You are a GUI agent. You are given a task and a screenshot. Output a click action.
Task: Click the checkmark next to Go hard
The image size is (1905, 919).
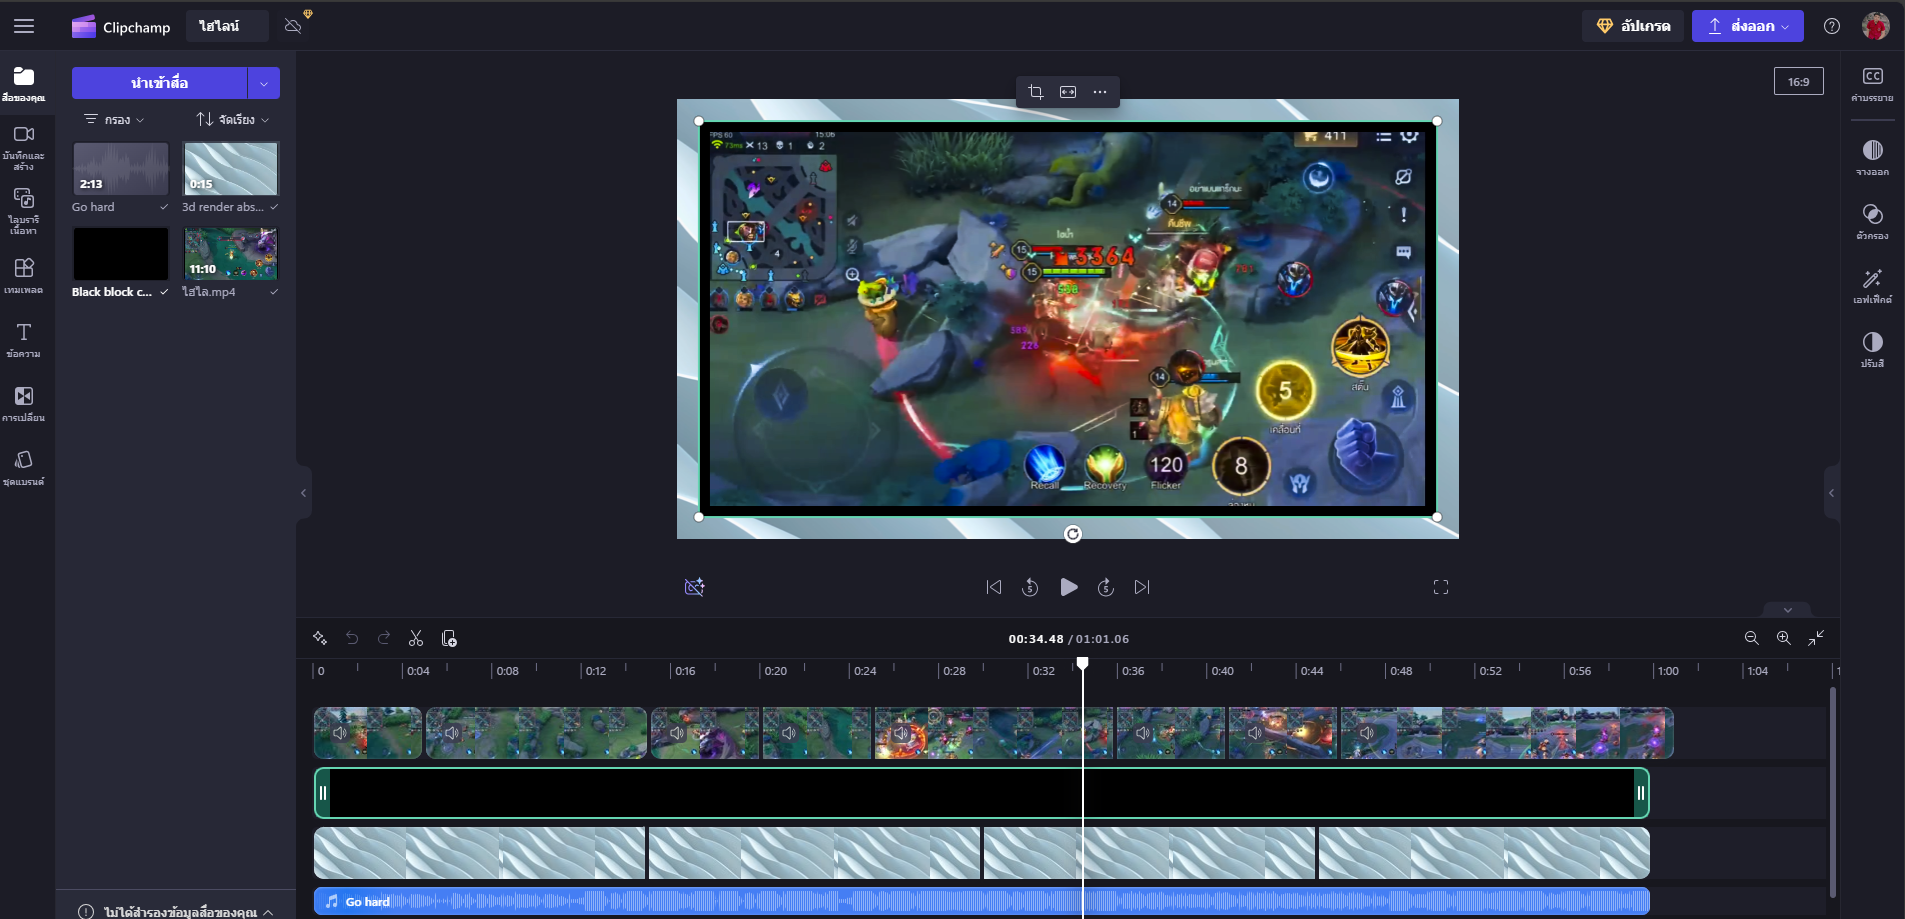point(164,207)
